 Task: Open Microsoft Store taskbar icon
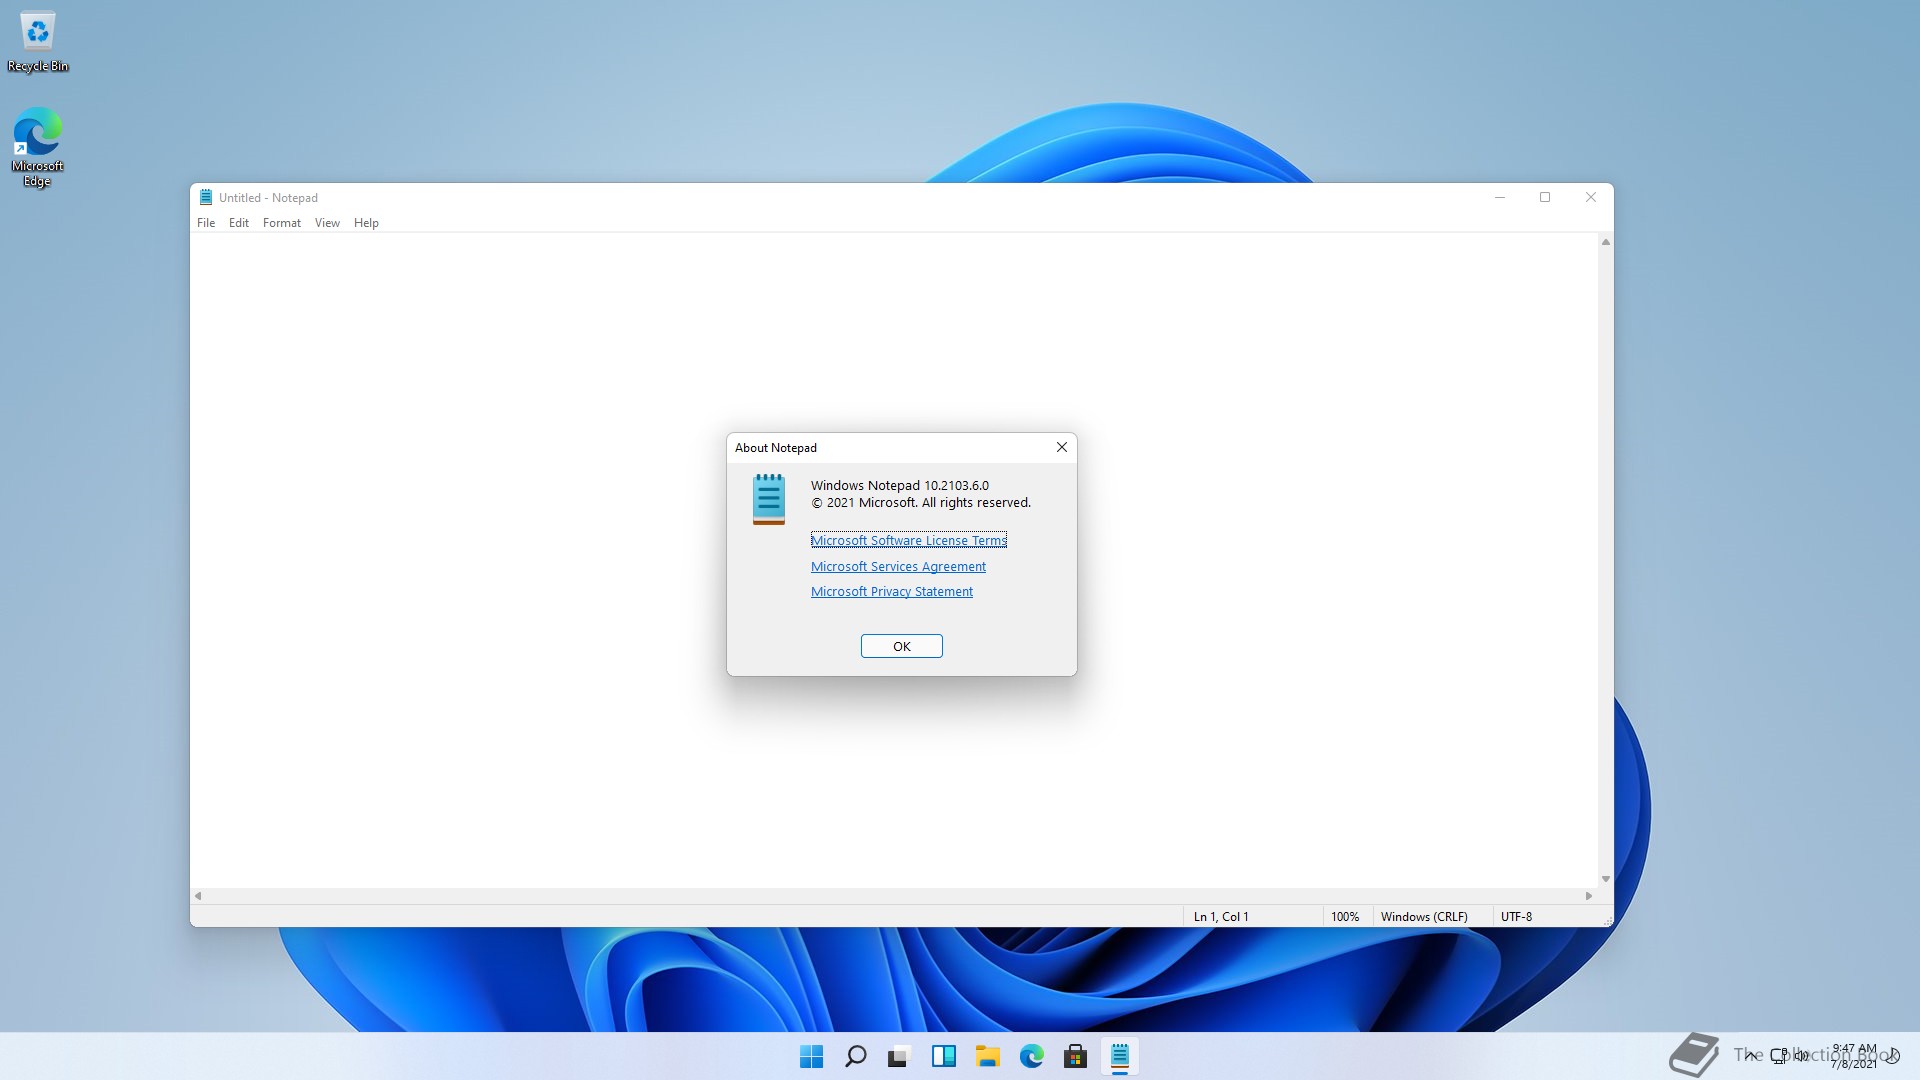(x=1075, y=1056)
